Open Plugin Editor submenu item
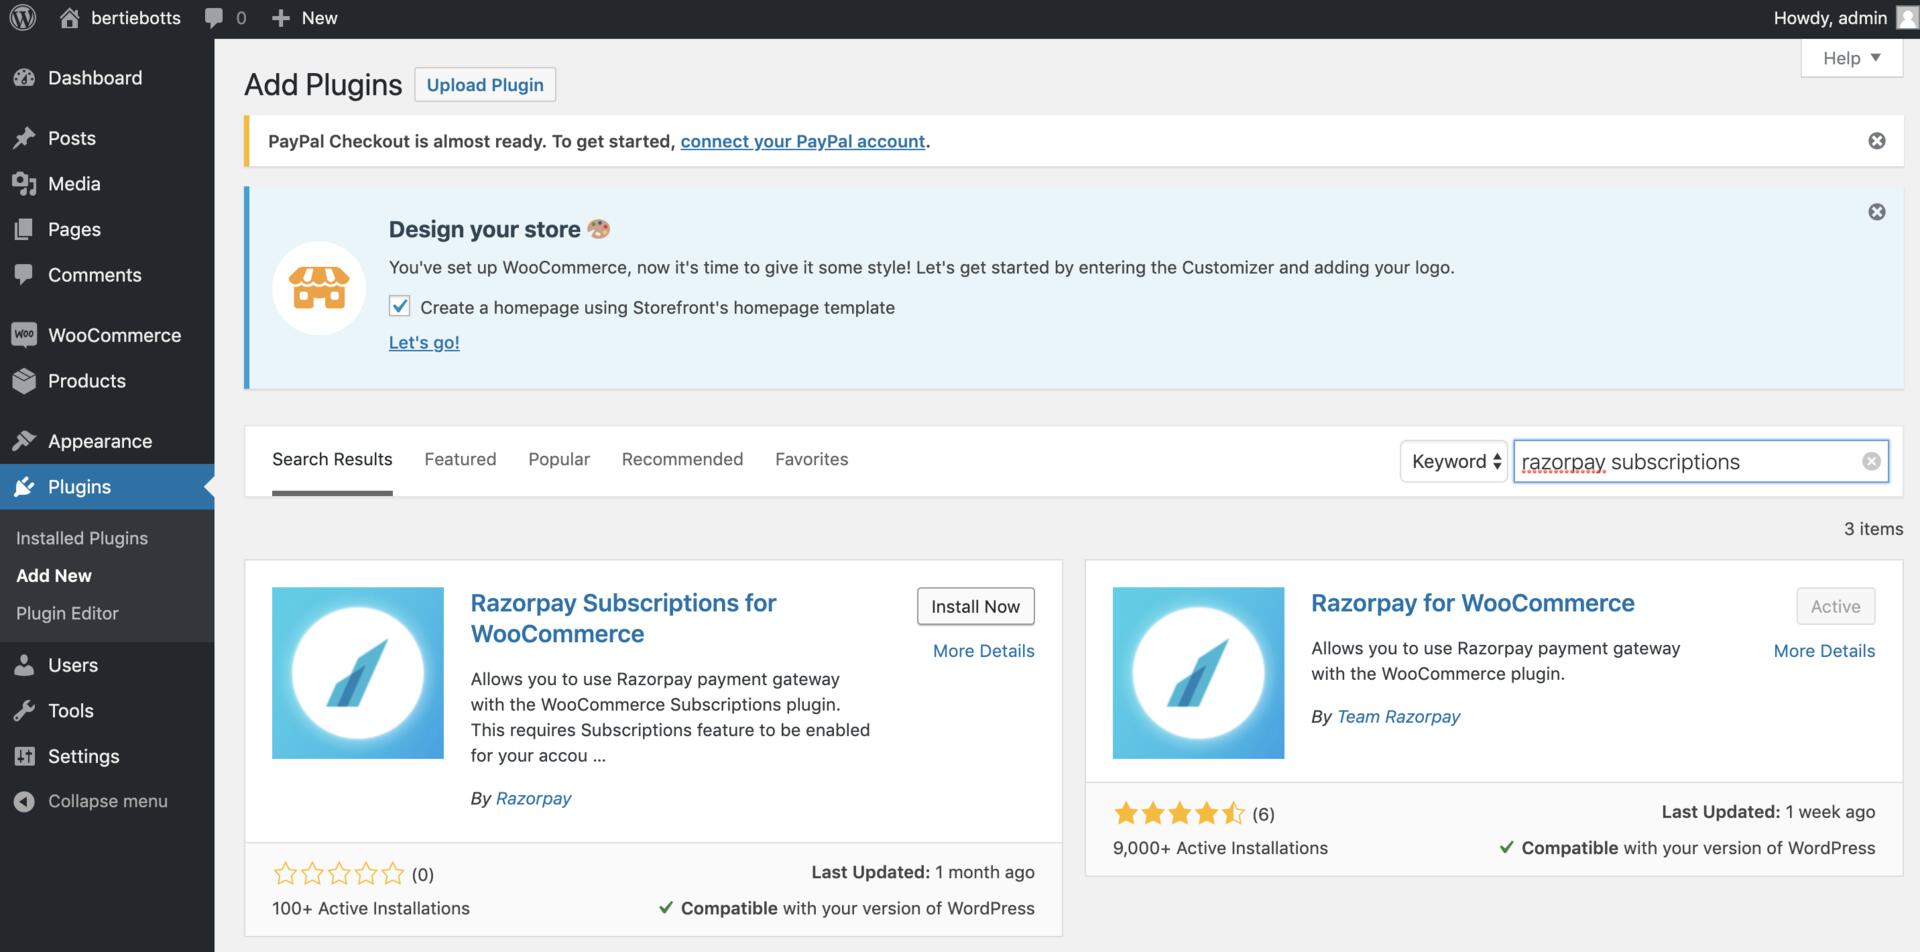1920x952 pixels. click(x=67, y=613)
